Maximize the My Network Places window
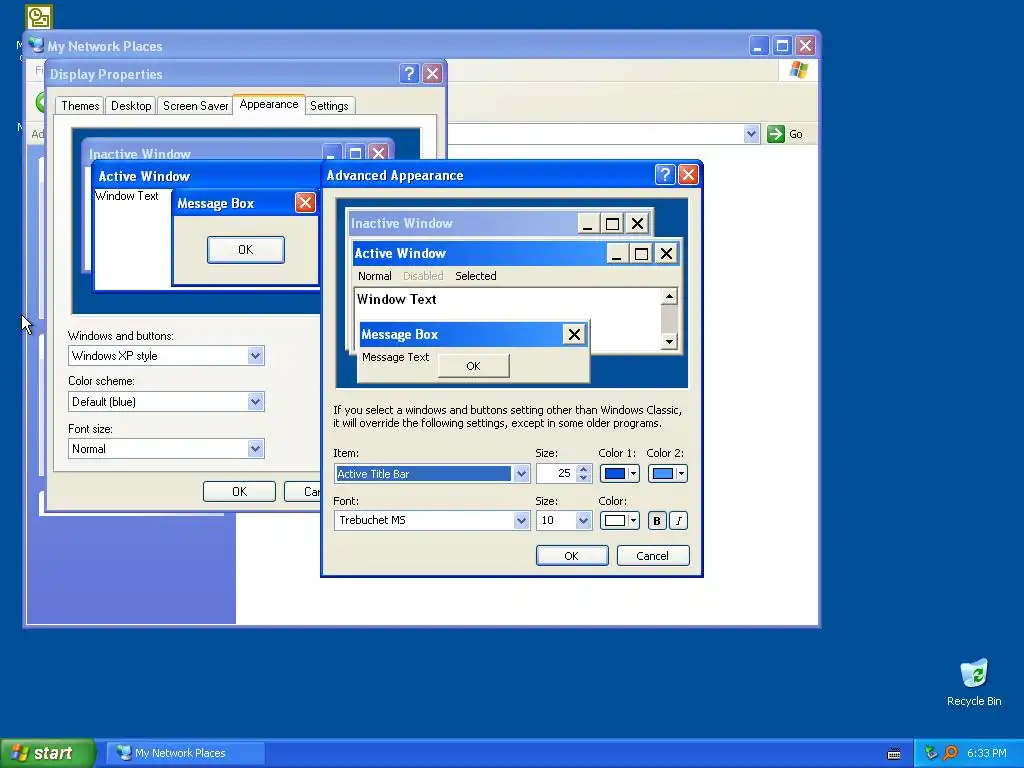This screenshot has width=1024, height=768. point(782,46)
